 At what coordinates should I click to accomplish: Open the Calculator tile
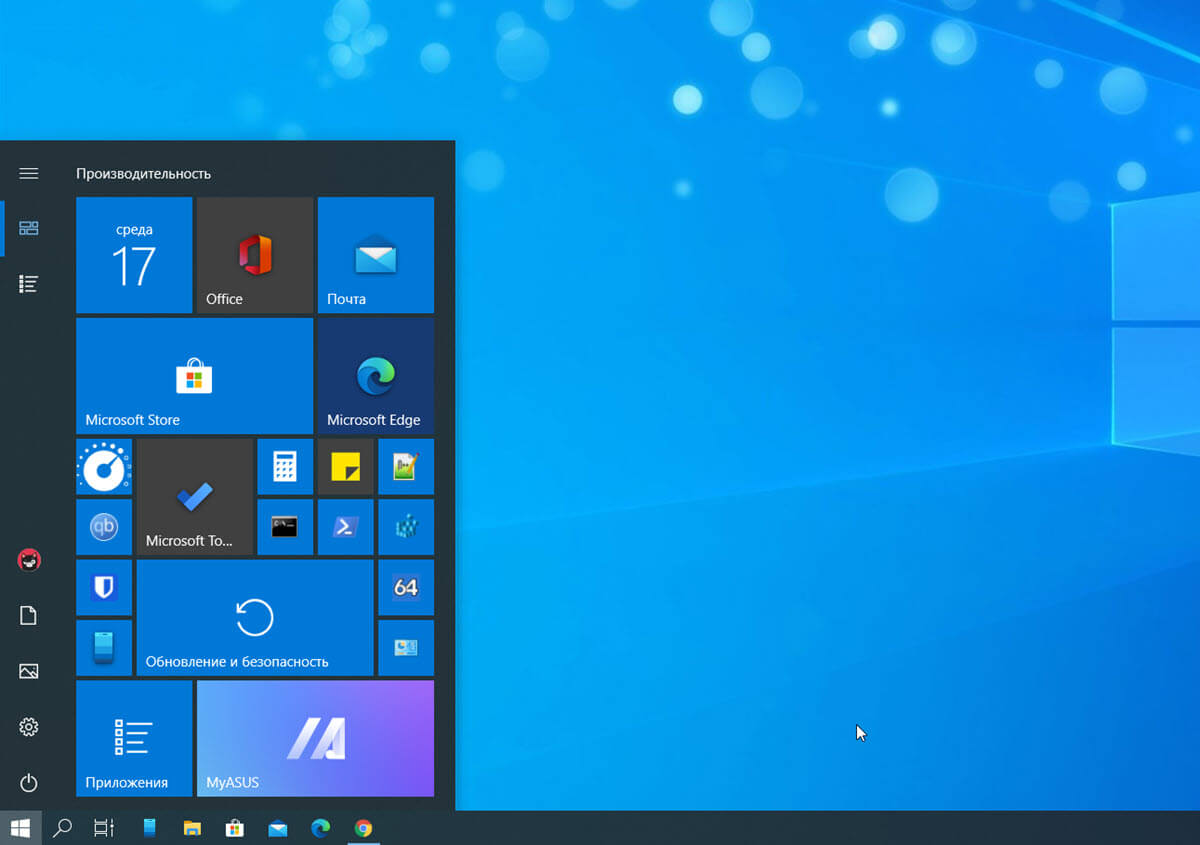click(x=285, y=467)
